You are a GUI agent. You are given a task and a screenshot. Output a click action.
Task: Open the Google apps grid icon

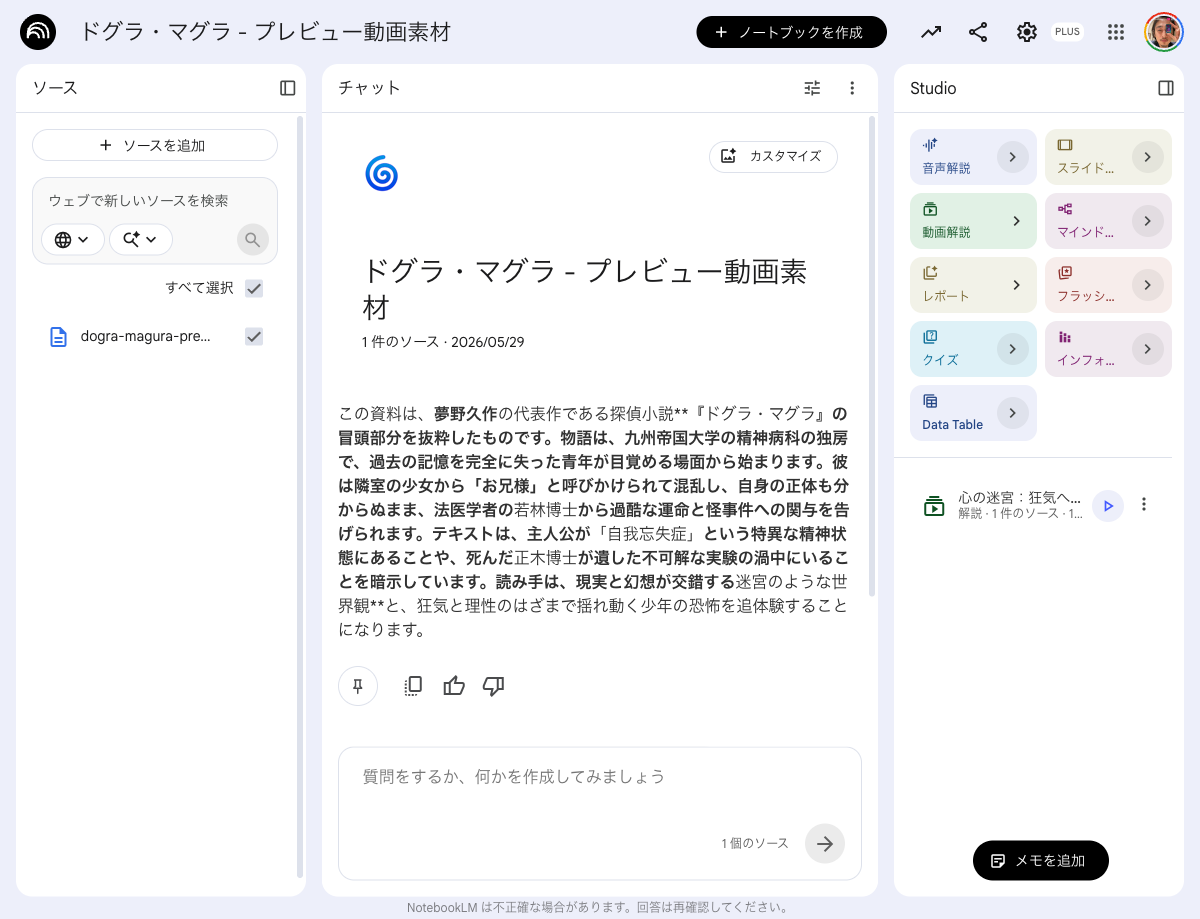(x=1116, y=32)
